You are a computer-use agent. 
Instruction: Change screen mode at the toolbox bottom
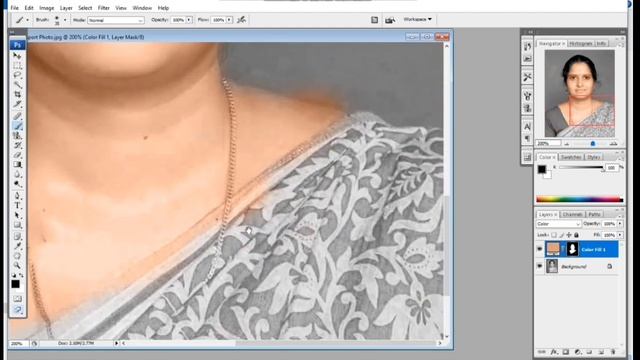tap(17, 310)
